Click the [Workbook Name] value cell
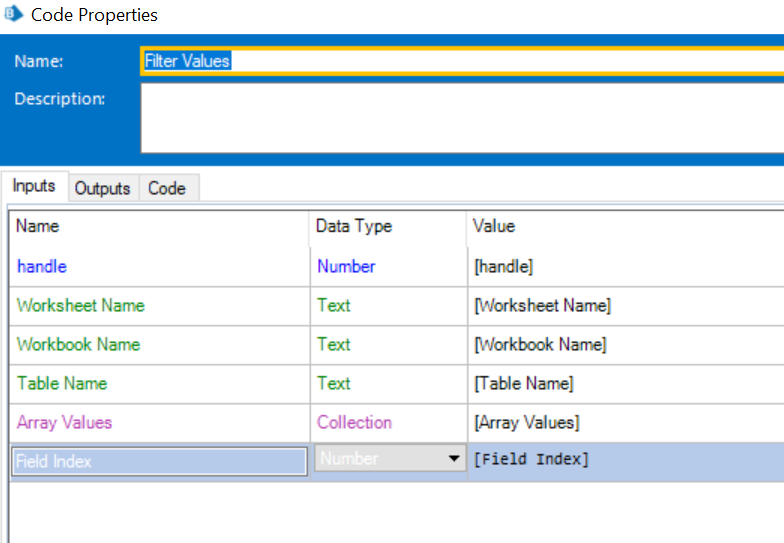Screen dimensions: 784x543 (540, 345)
